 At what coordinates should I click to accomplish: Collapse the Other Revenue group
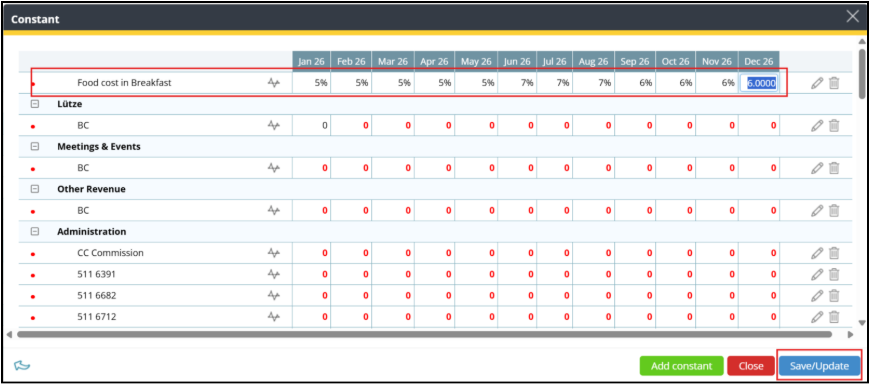click(x=35, y=189)
